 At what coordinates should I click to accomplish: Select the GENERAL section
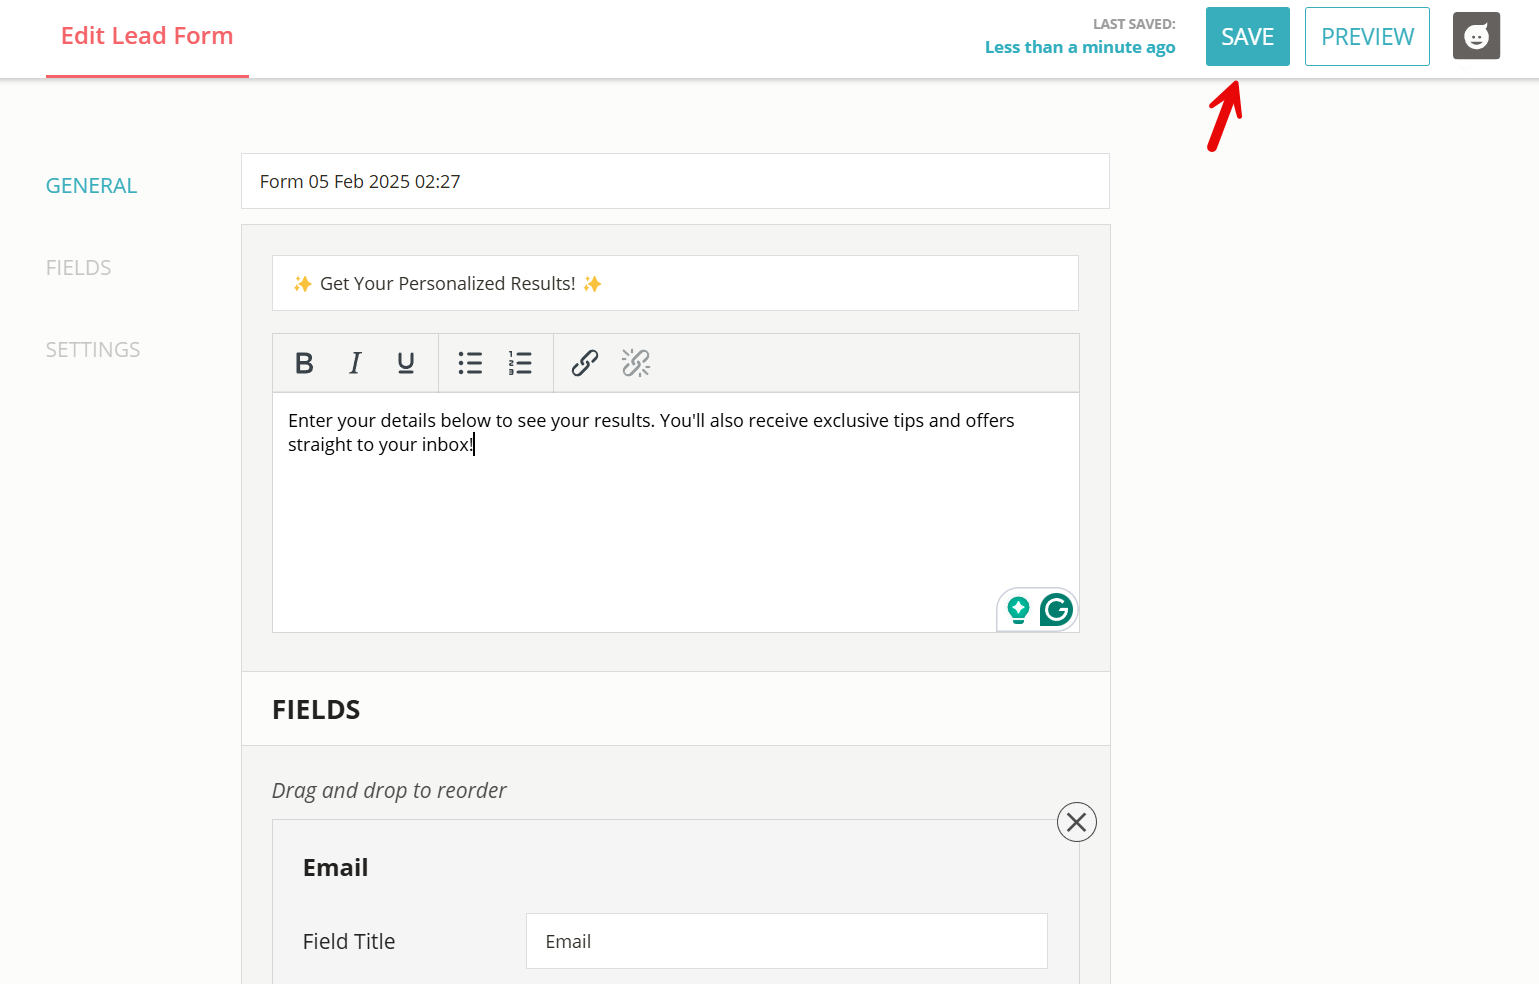pos(91,185)
